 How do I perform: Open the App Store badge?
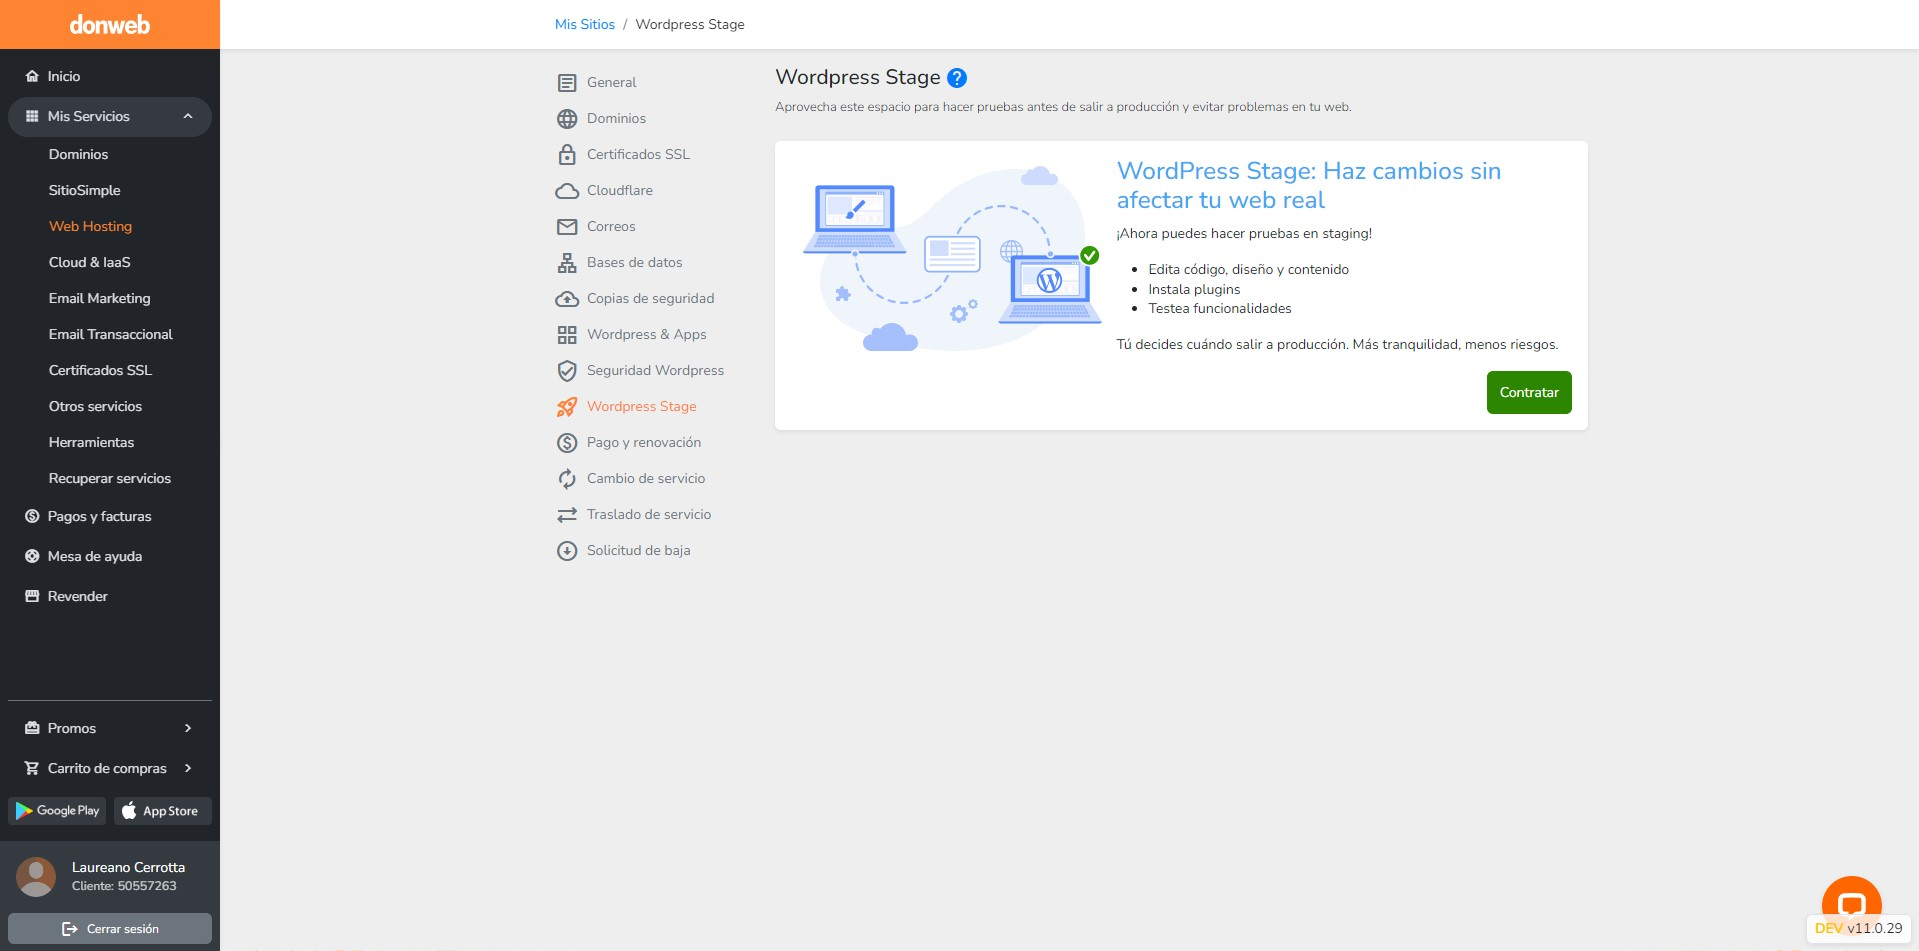point(162,811)
